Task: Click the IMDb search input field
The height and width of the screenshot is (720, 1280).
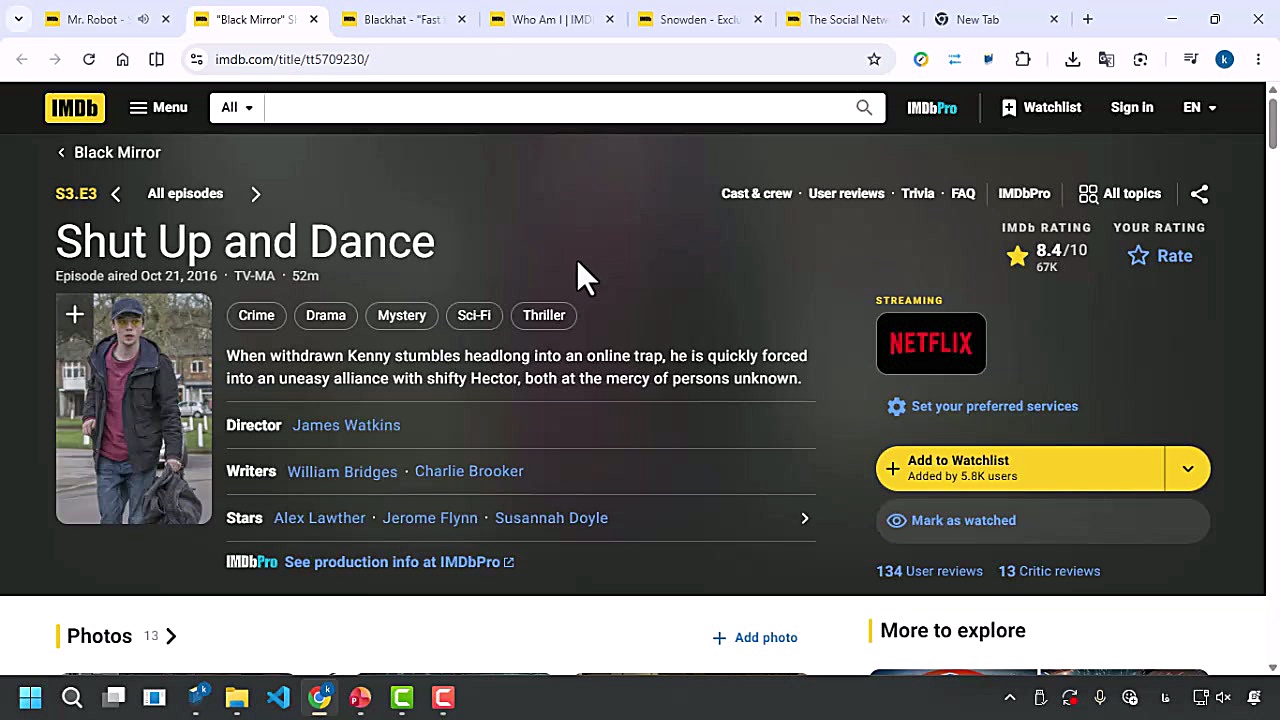Action: 557,107
